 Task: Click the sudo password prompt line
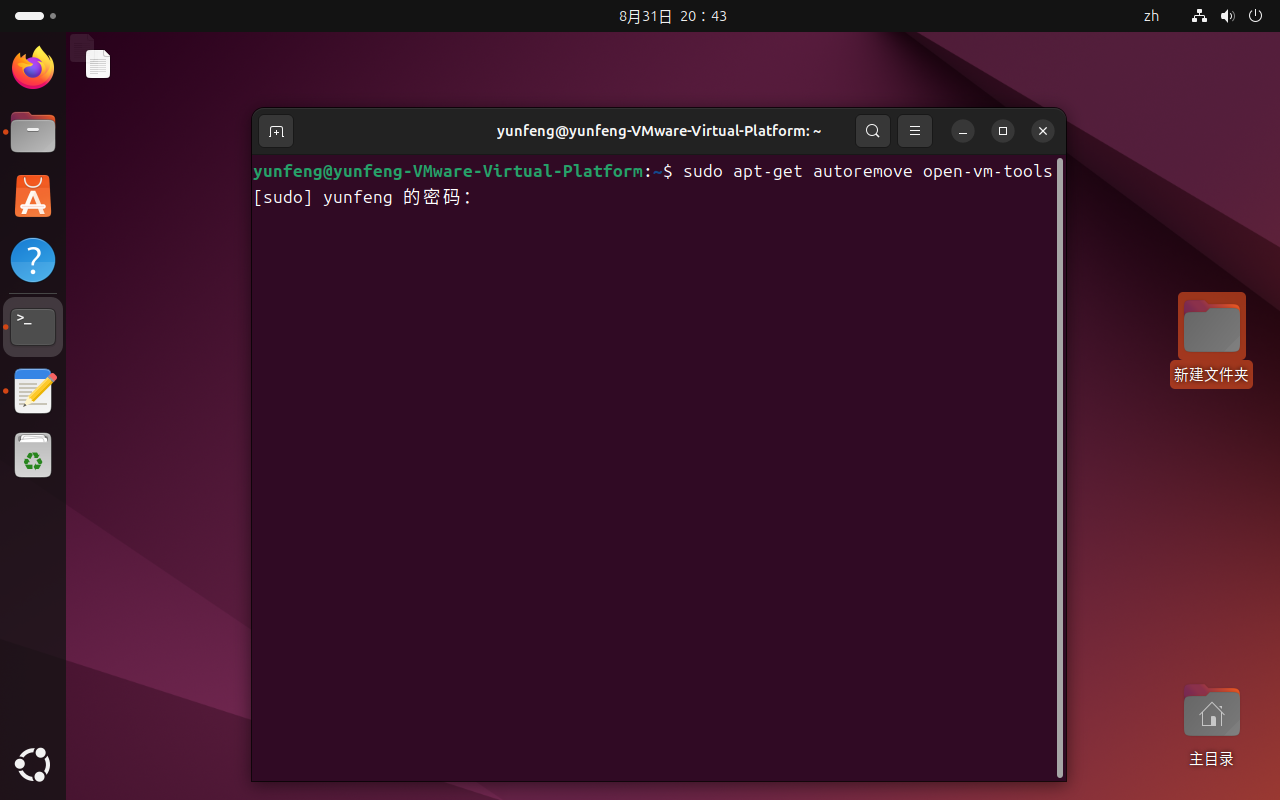tap(363, 197)
